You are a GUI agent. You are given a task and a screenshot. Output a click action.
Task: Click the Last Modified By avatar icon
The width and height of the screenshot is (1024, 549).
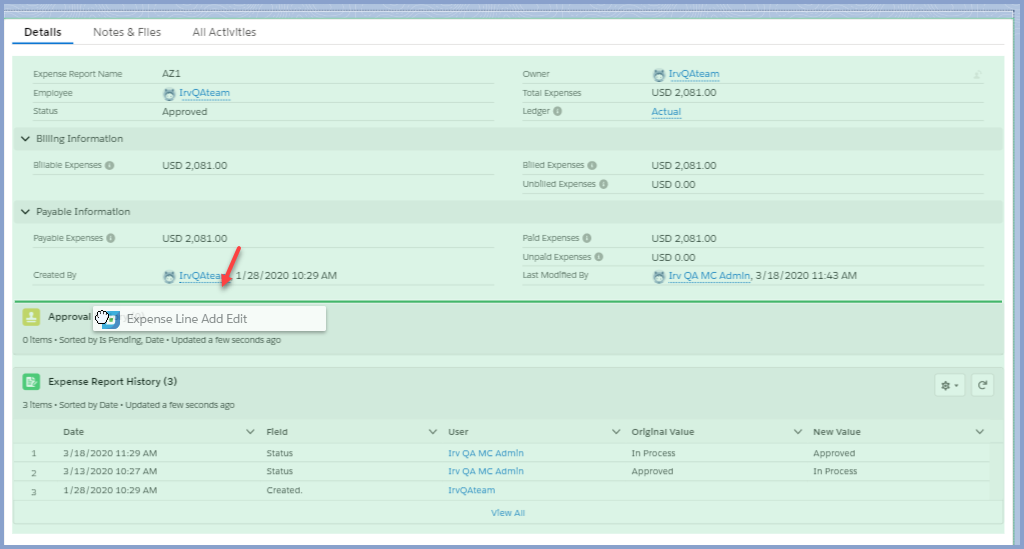point(658,277)
